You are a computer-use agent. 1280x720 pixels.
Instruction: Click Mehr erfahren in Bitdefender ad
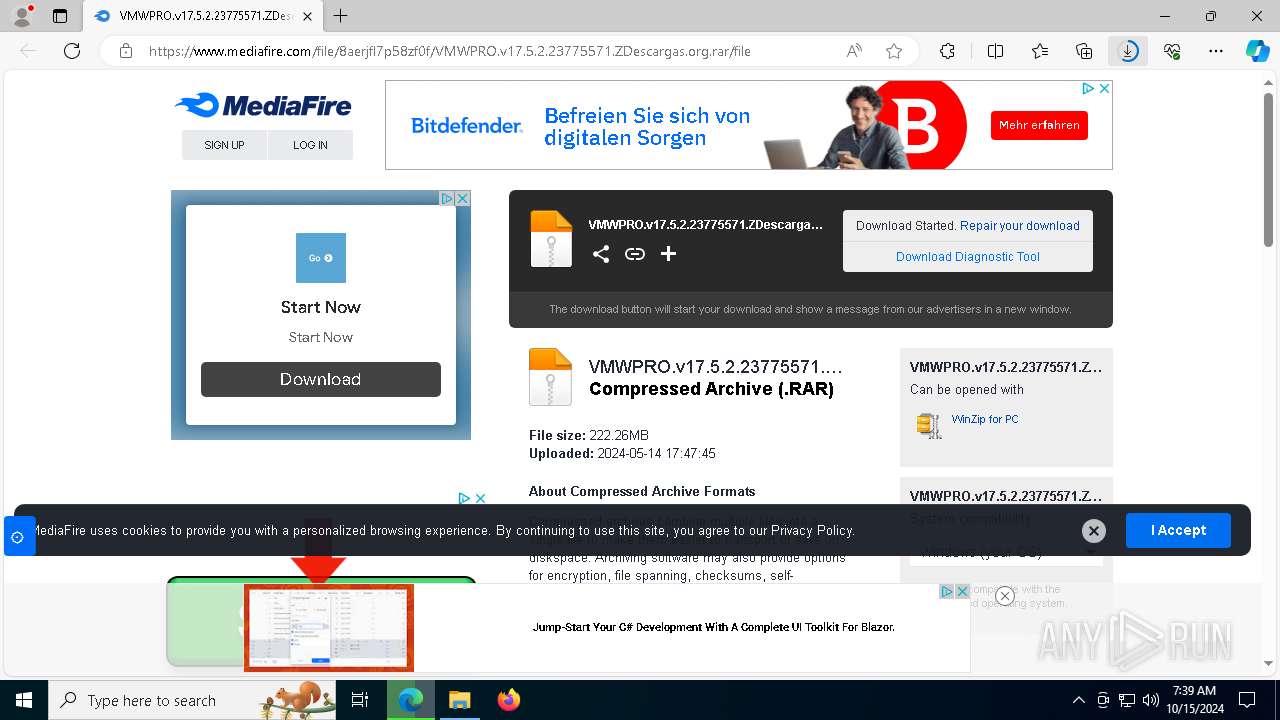[1039, 125]
